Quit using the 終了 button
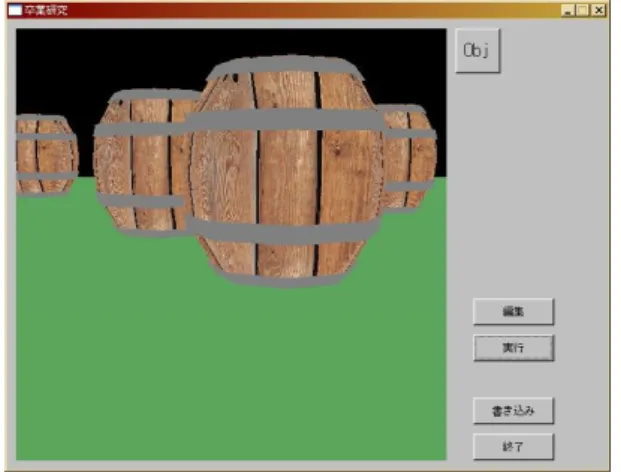621x472 pixels. click(x=513, y=447)
